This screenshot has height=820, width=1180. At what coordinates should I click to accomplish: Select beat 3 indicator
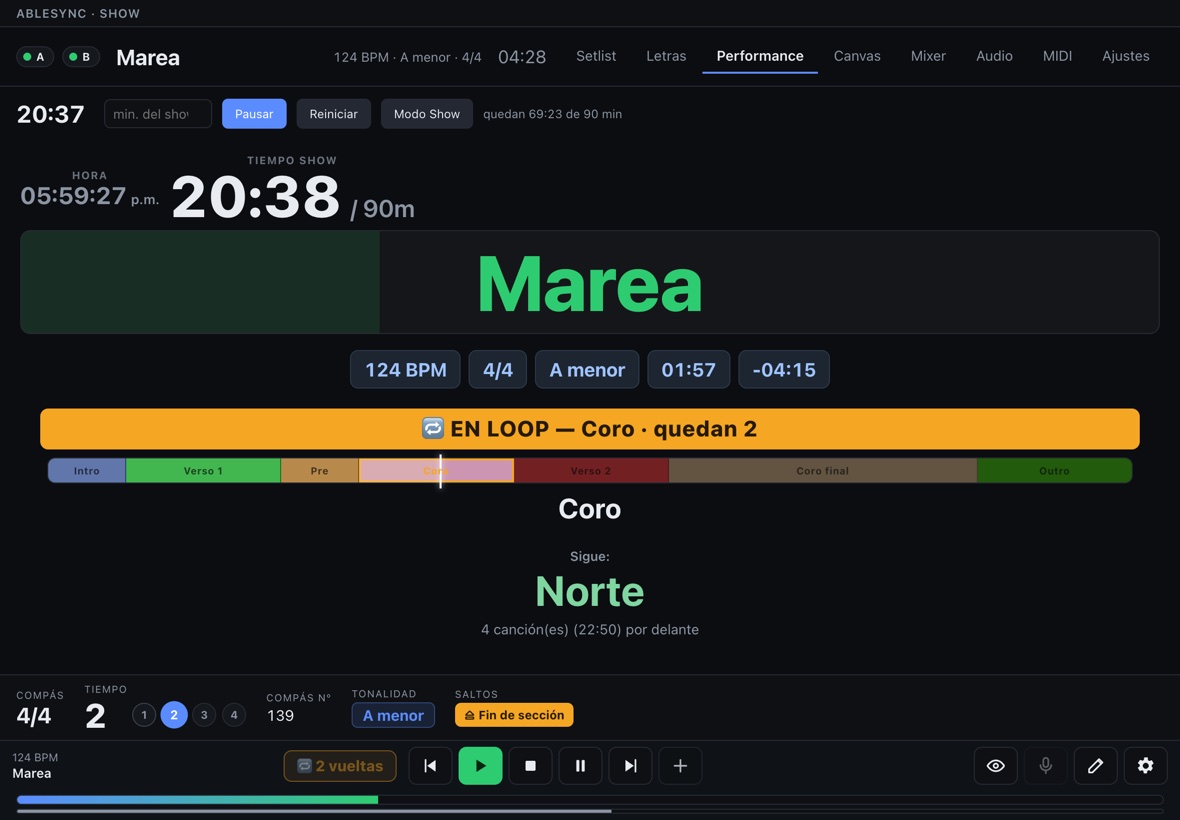(204, 715)
